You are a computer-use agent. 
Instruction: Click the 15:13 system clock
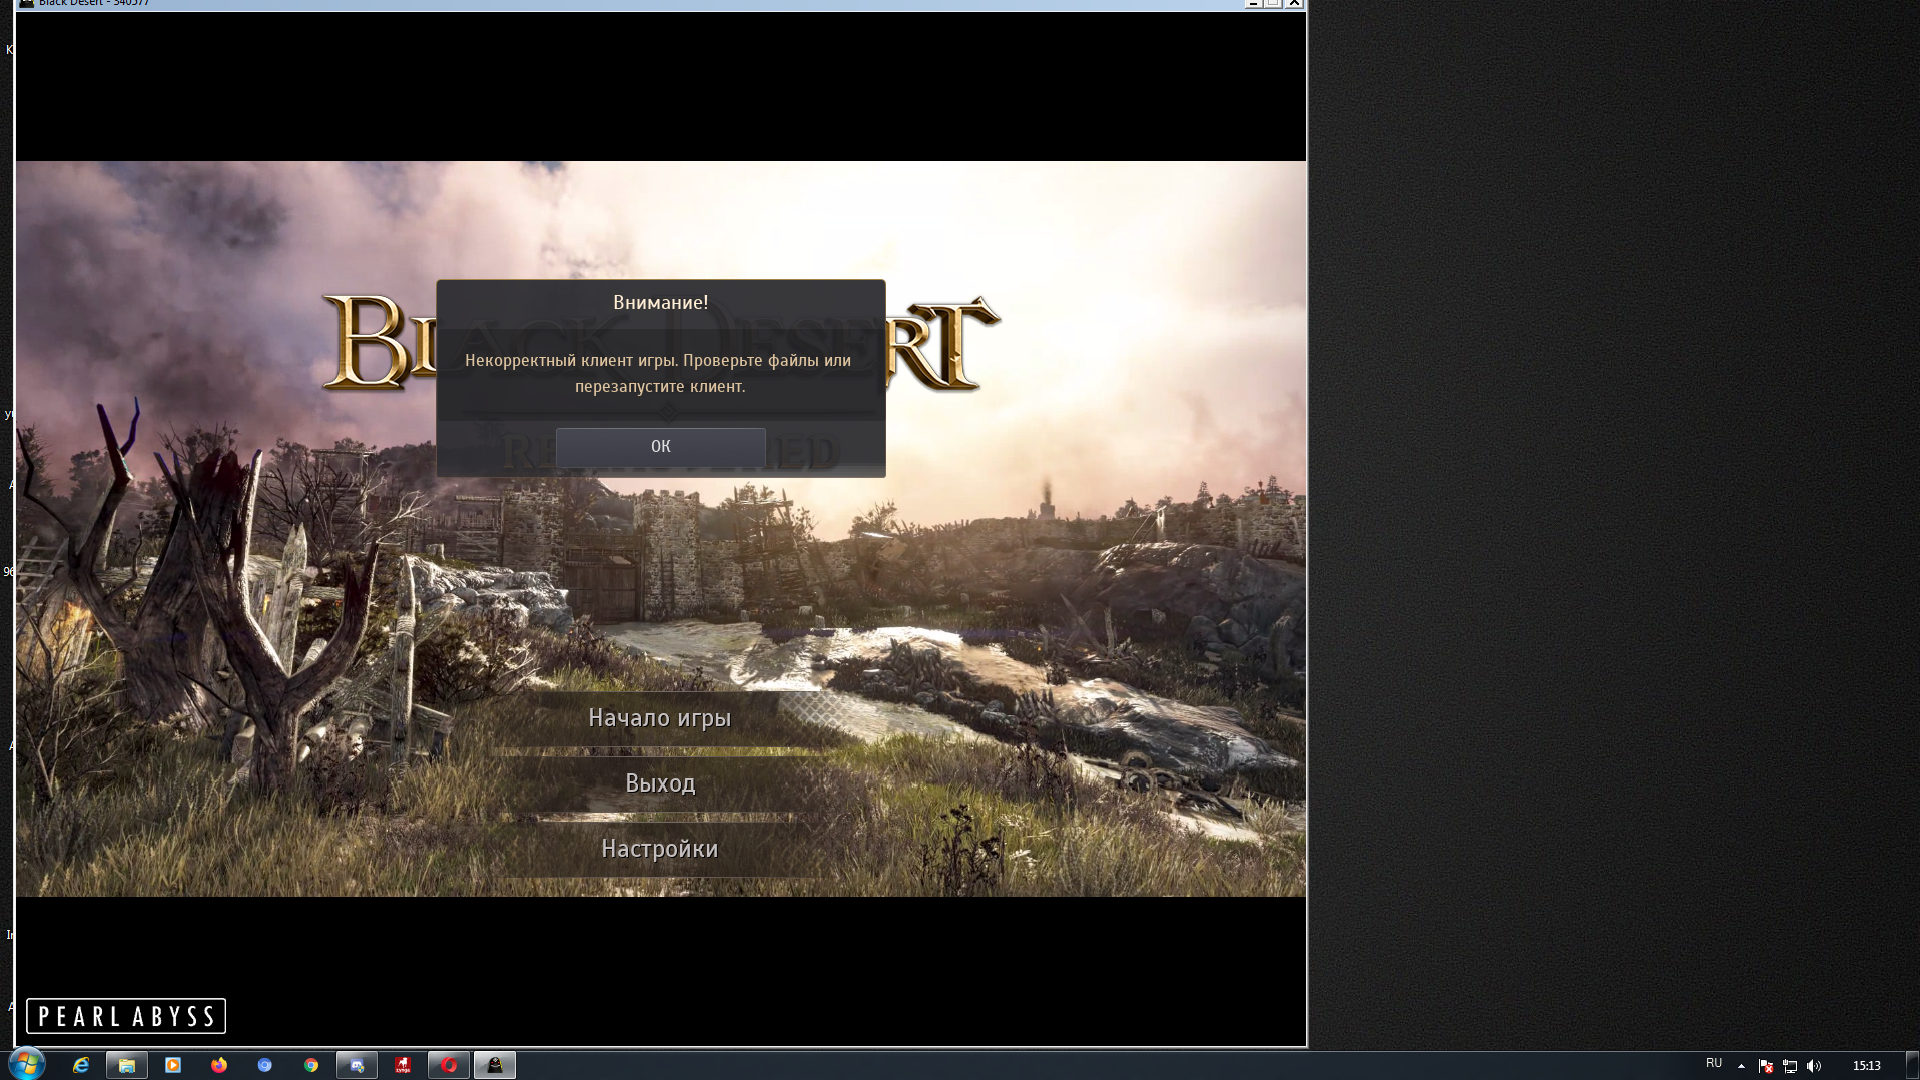1866,1066
